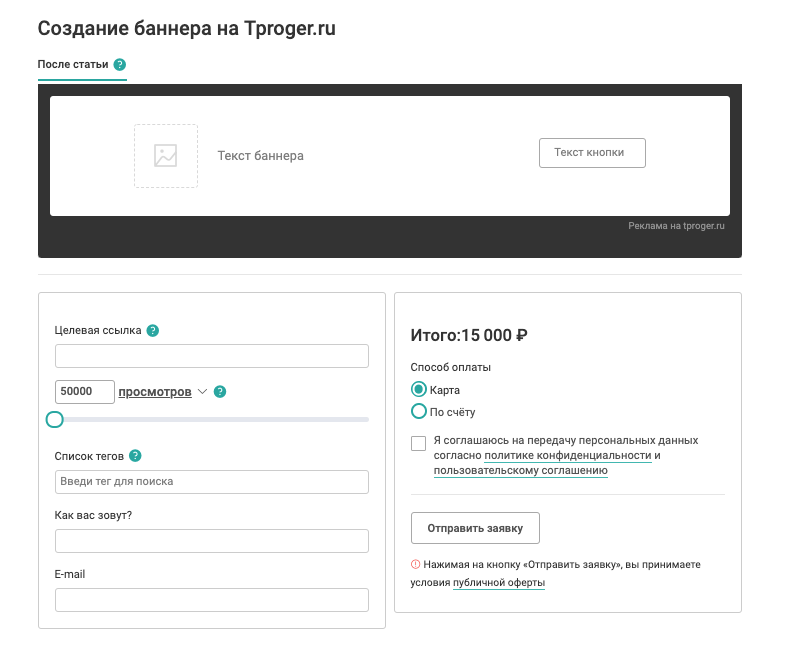The height and width of the screenshot is (647, 788).
Task: Click the views slider track
Action: (212, 419)
